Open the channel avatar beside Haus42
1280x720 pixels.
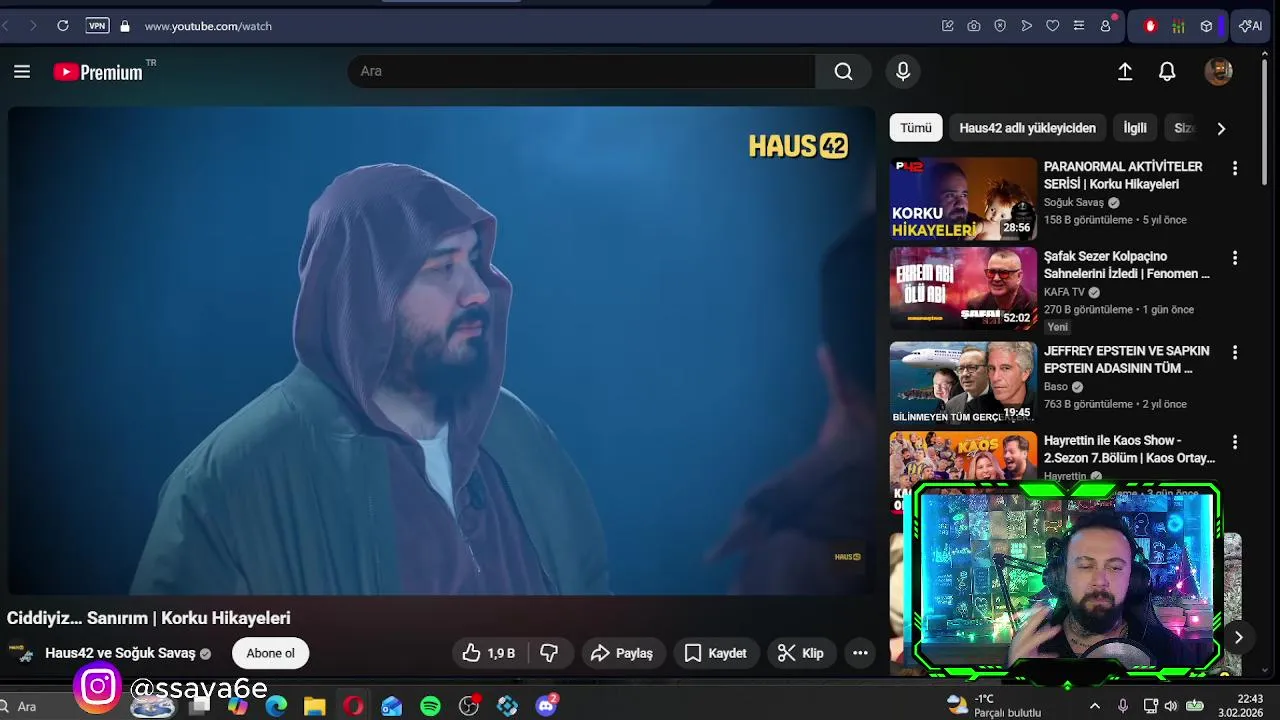click(x=21, y=653)
